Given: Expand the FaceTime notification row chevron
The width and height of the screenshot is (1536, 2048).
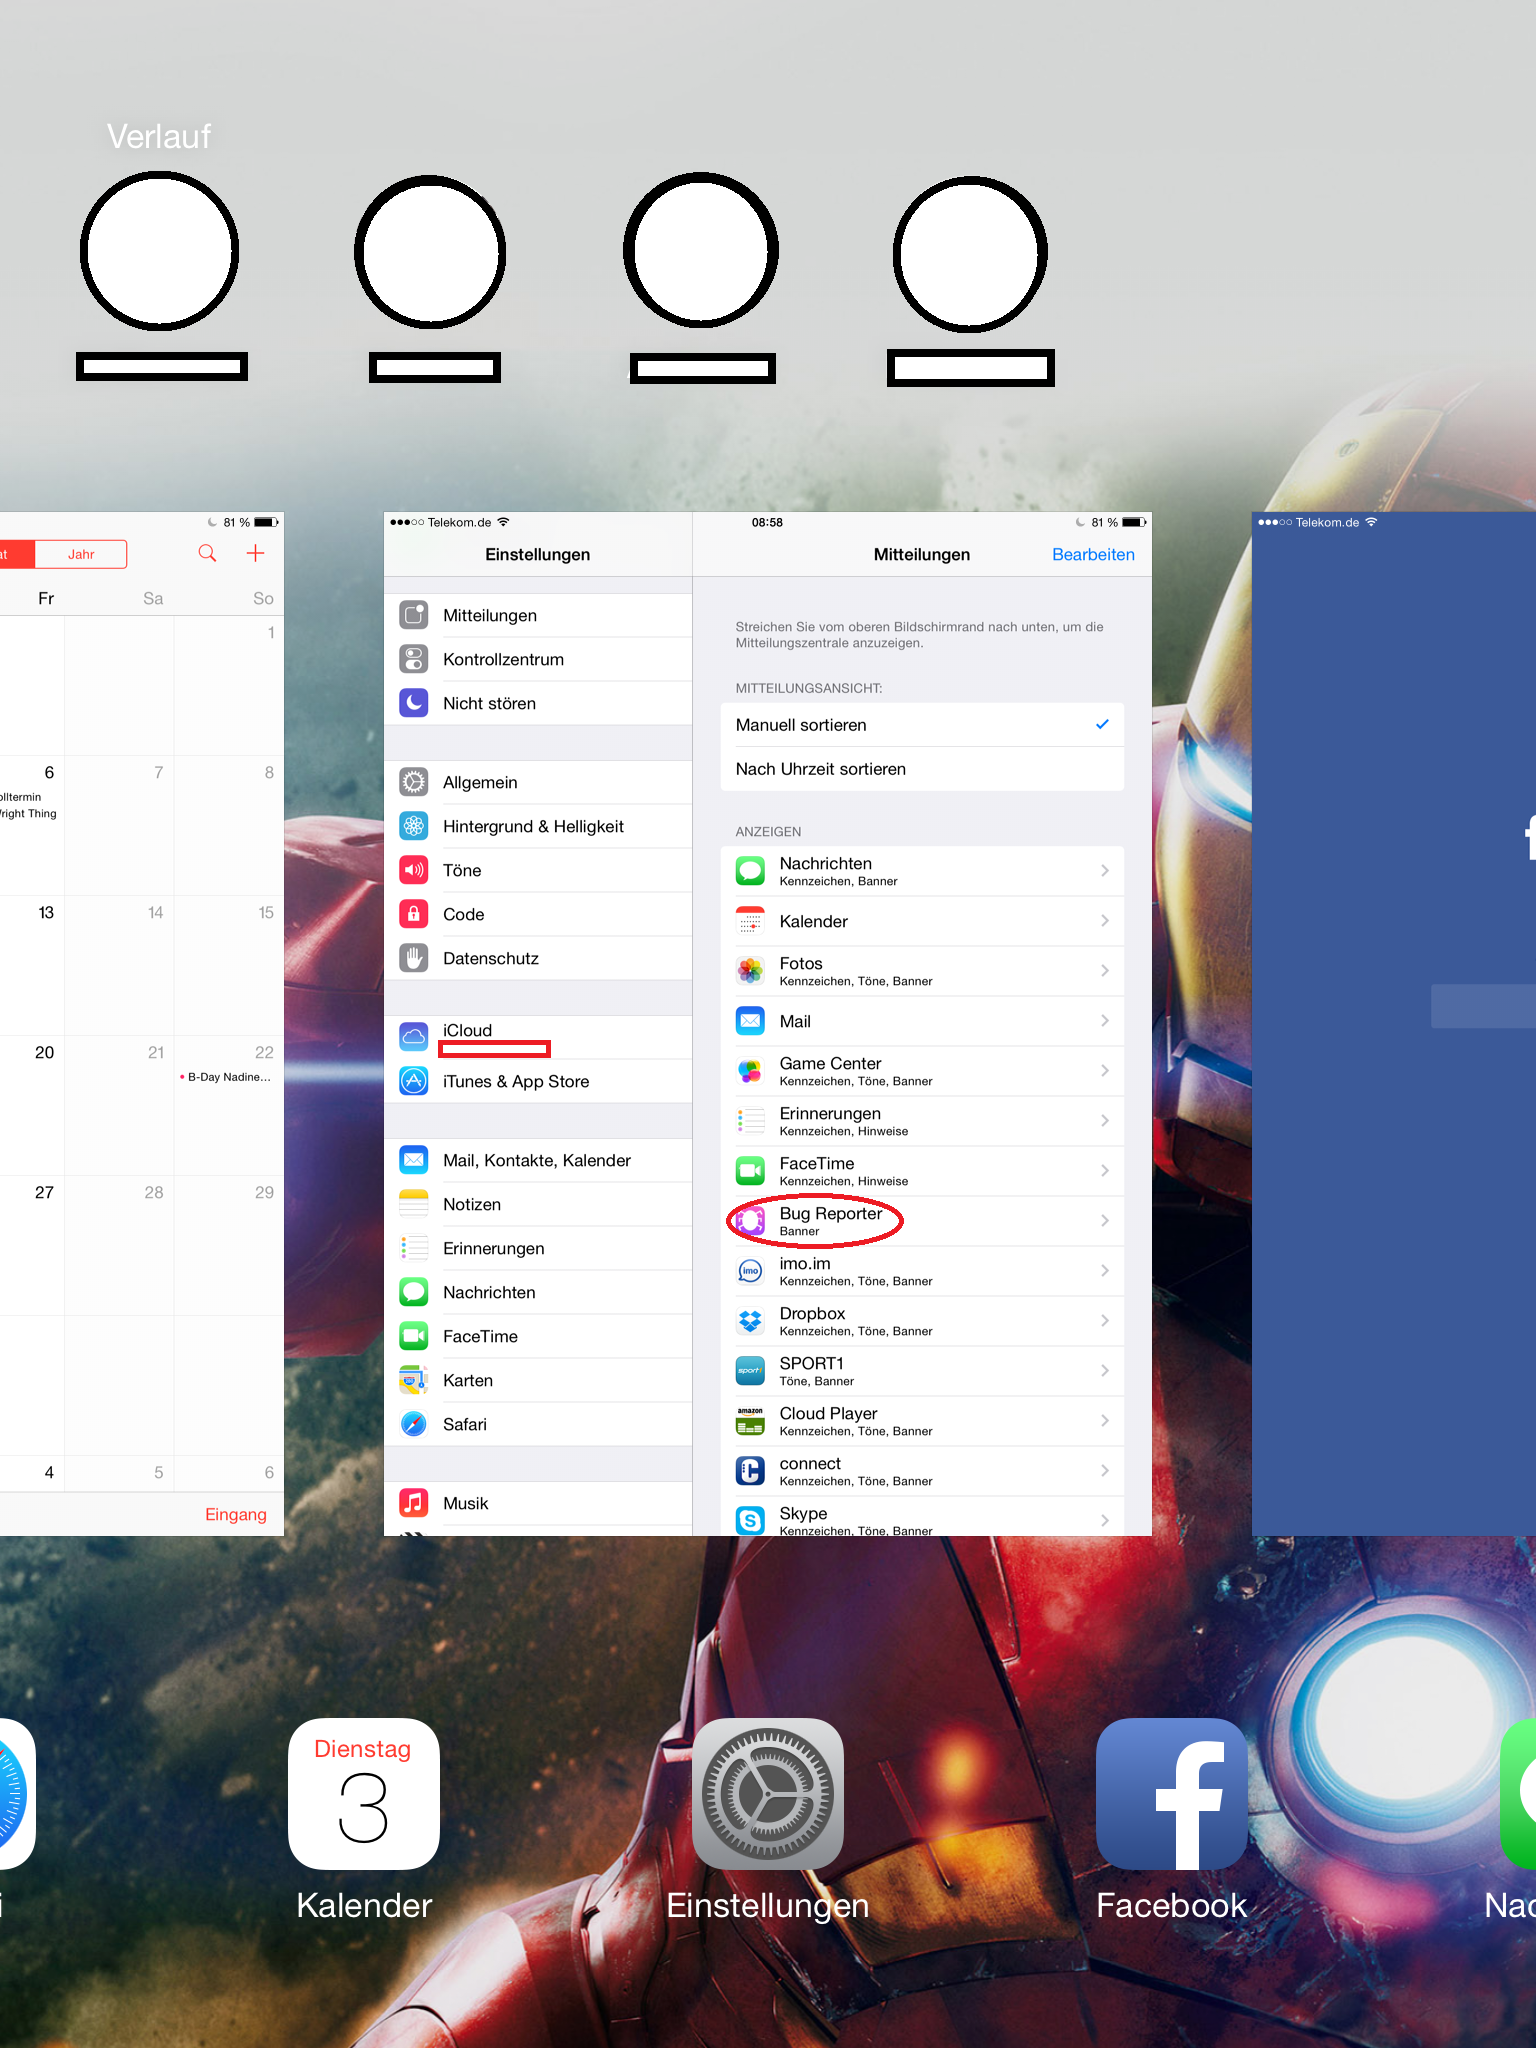Looking at the screenshot, I should coord(1105,1171).
